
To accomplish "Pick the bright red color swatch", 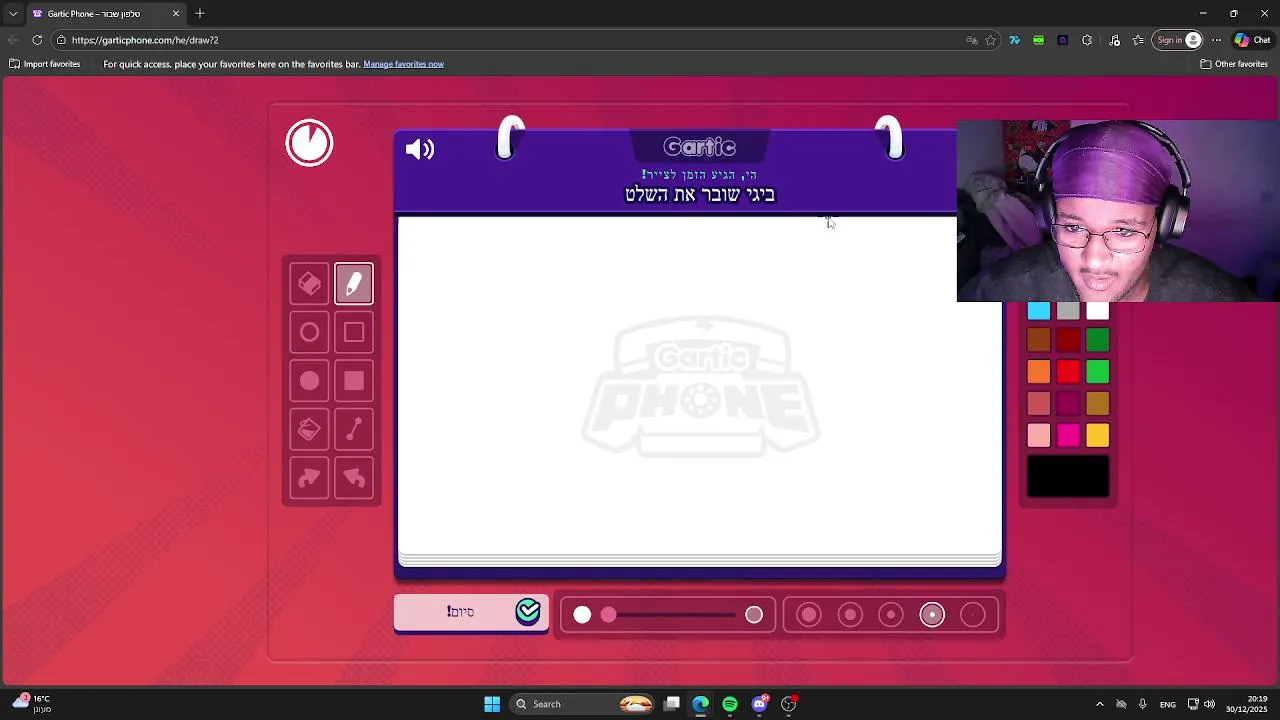I will [1068, 372].
